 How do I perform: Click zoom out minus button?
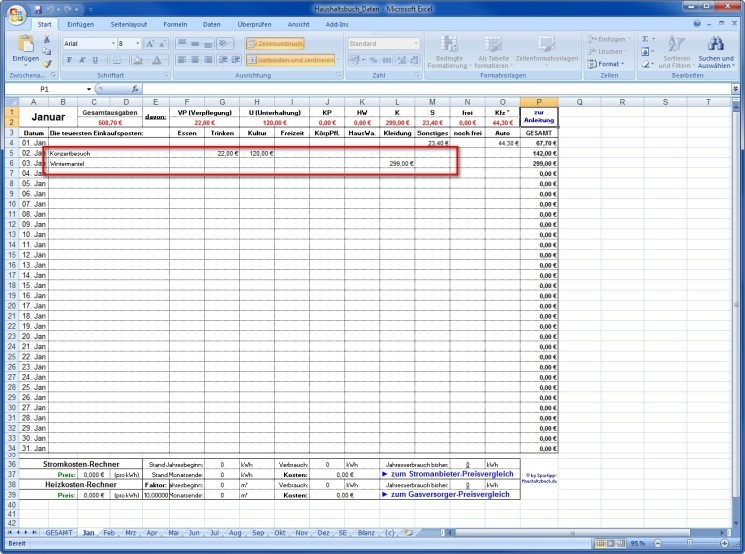[658, 543]
